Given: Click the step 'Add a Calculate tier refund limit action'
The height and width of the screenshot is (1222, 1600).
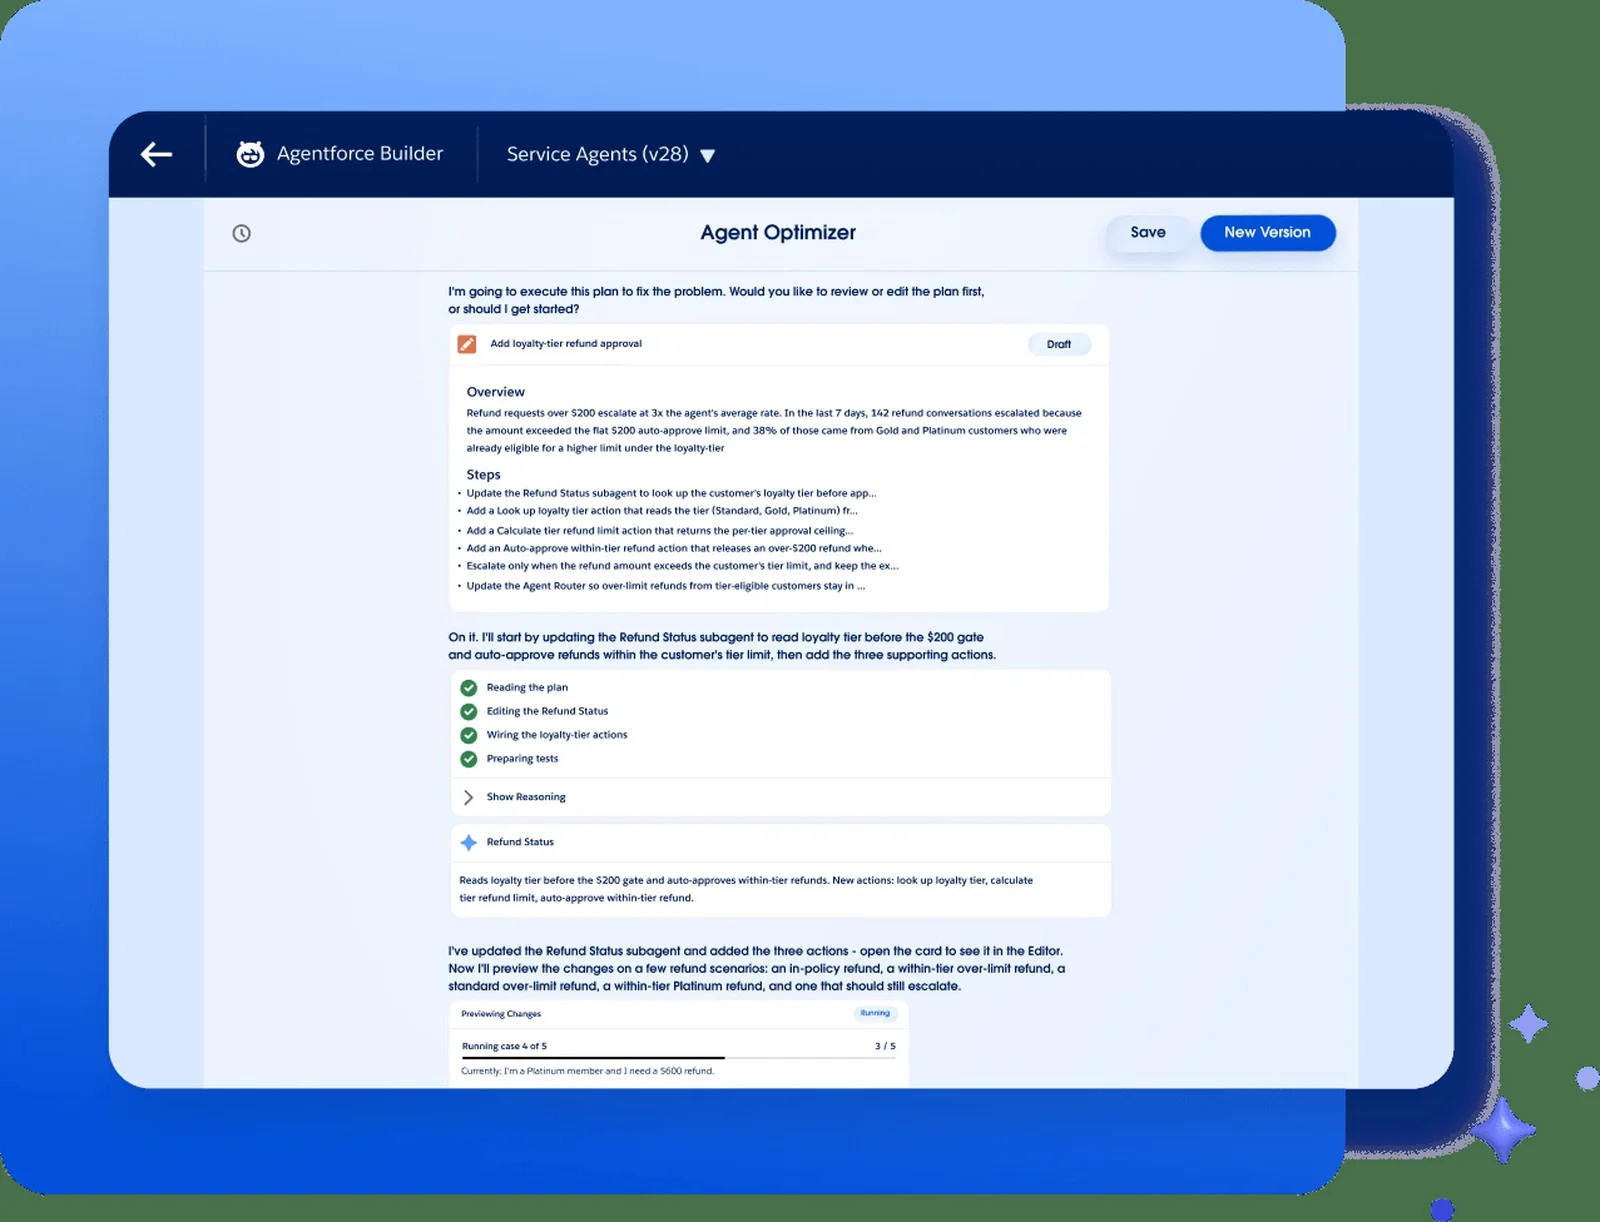Looking at the screenshot, I should coord(660,531).
